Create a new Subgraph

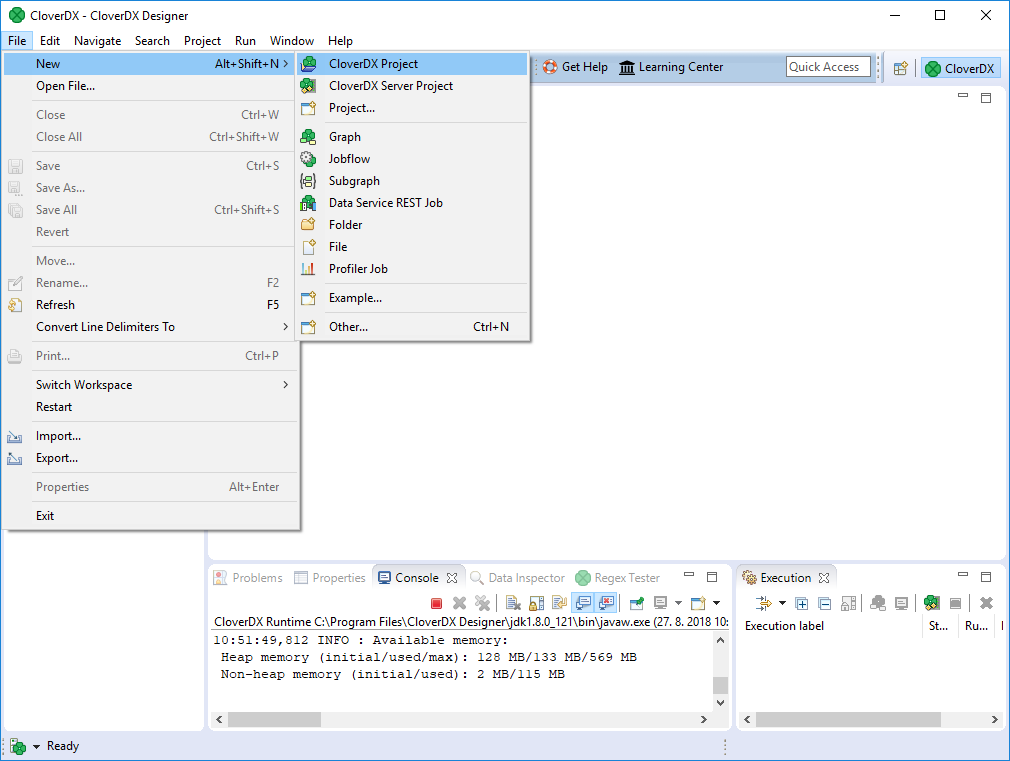point(354,181)
